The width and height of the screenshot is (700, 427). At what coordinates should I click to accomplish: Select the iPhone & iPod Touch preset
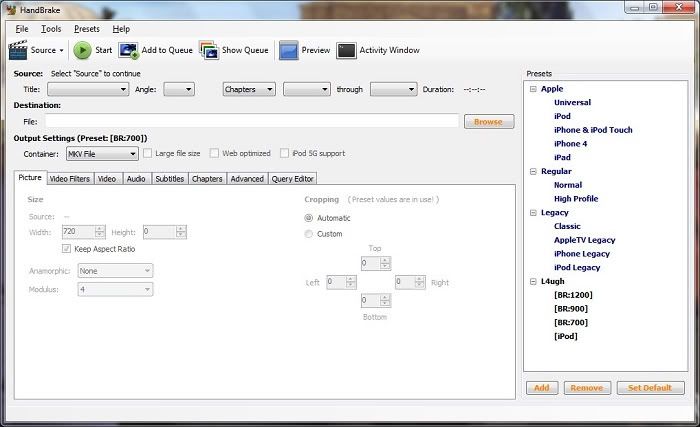point(593,130)
